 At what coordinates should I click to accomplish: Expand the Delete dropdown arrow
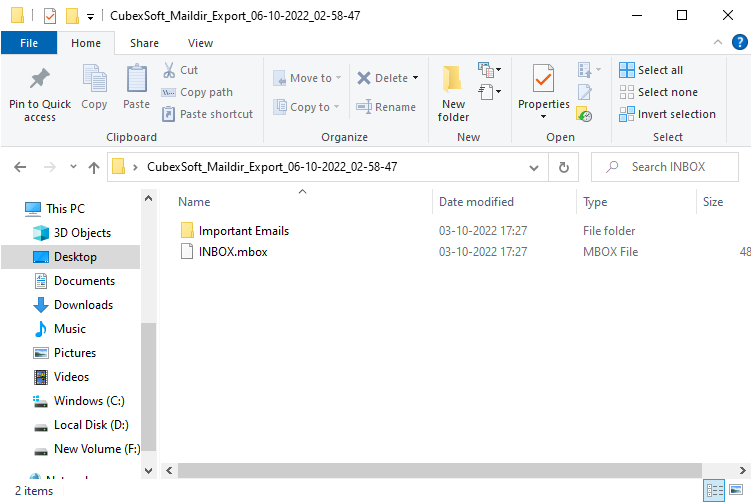coord(415,78)
